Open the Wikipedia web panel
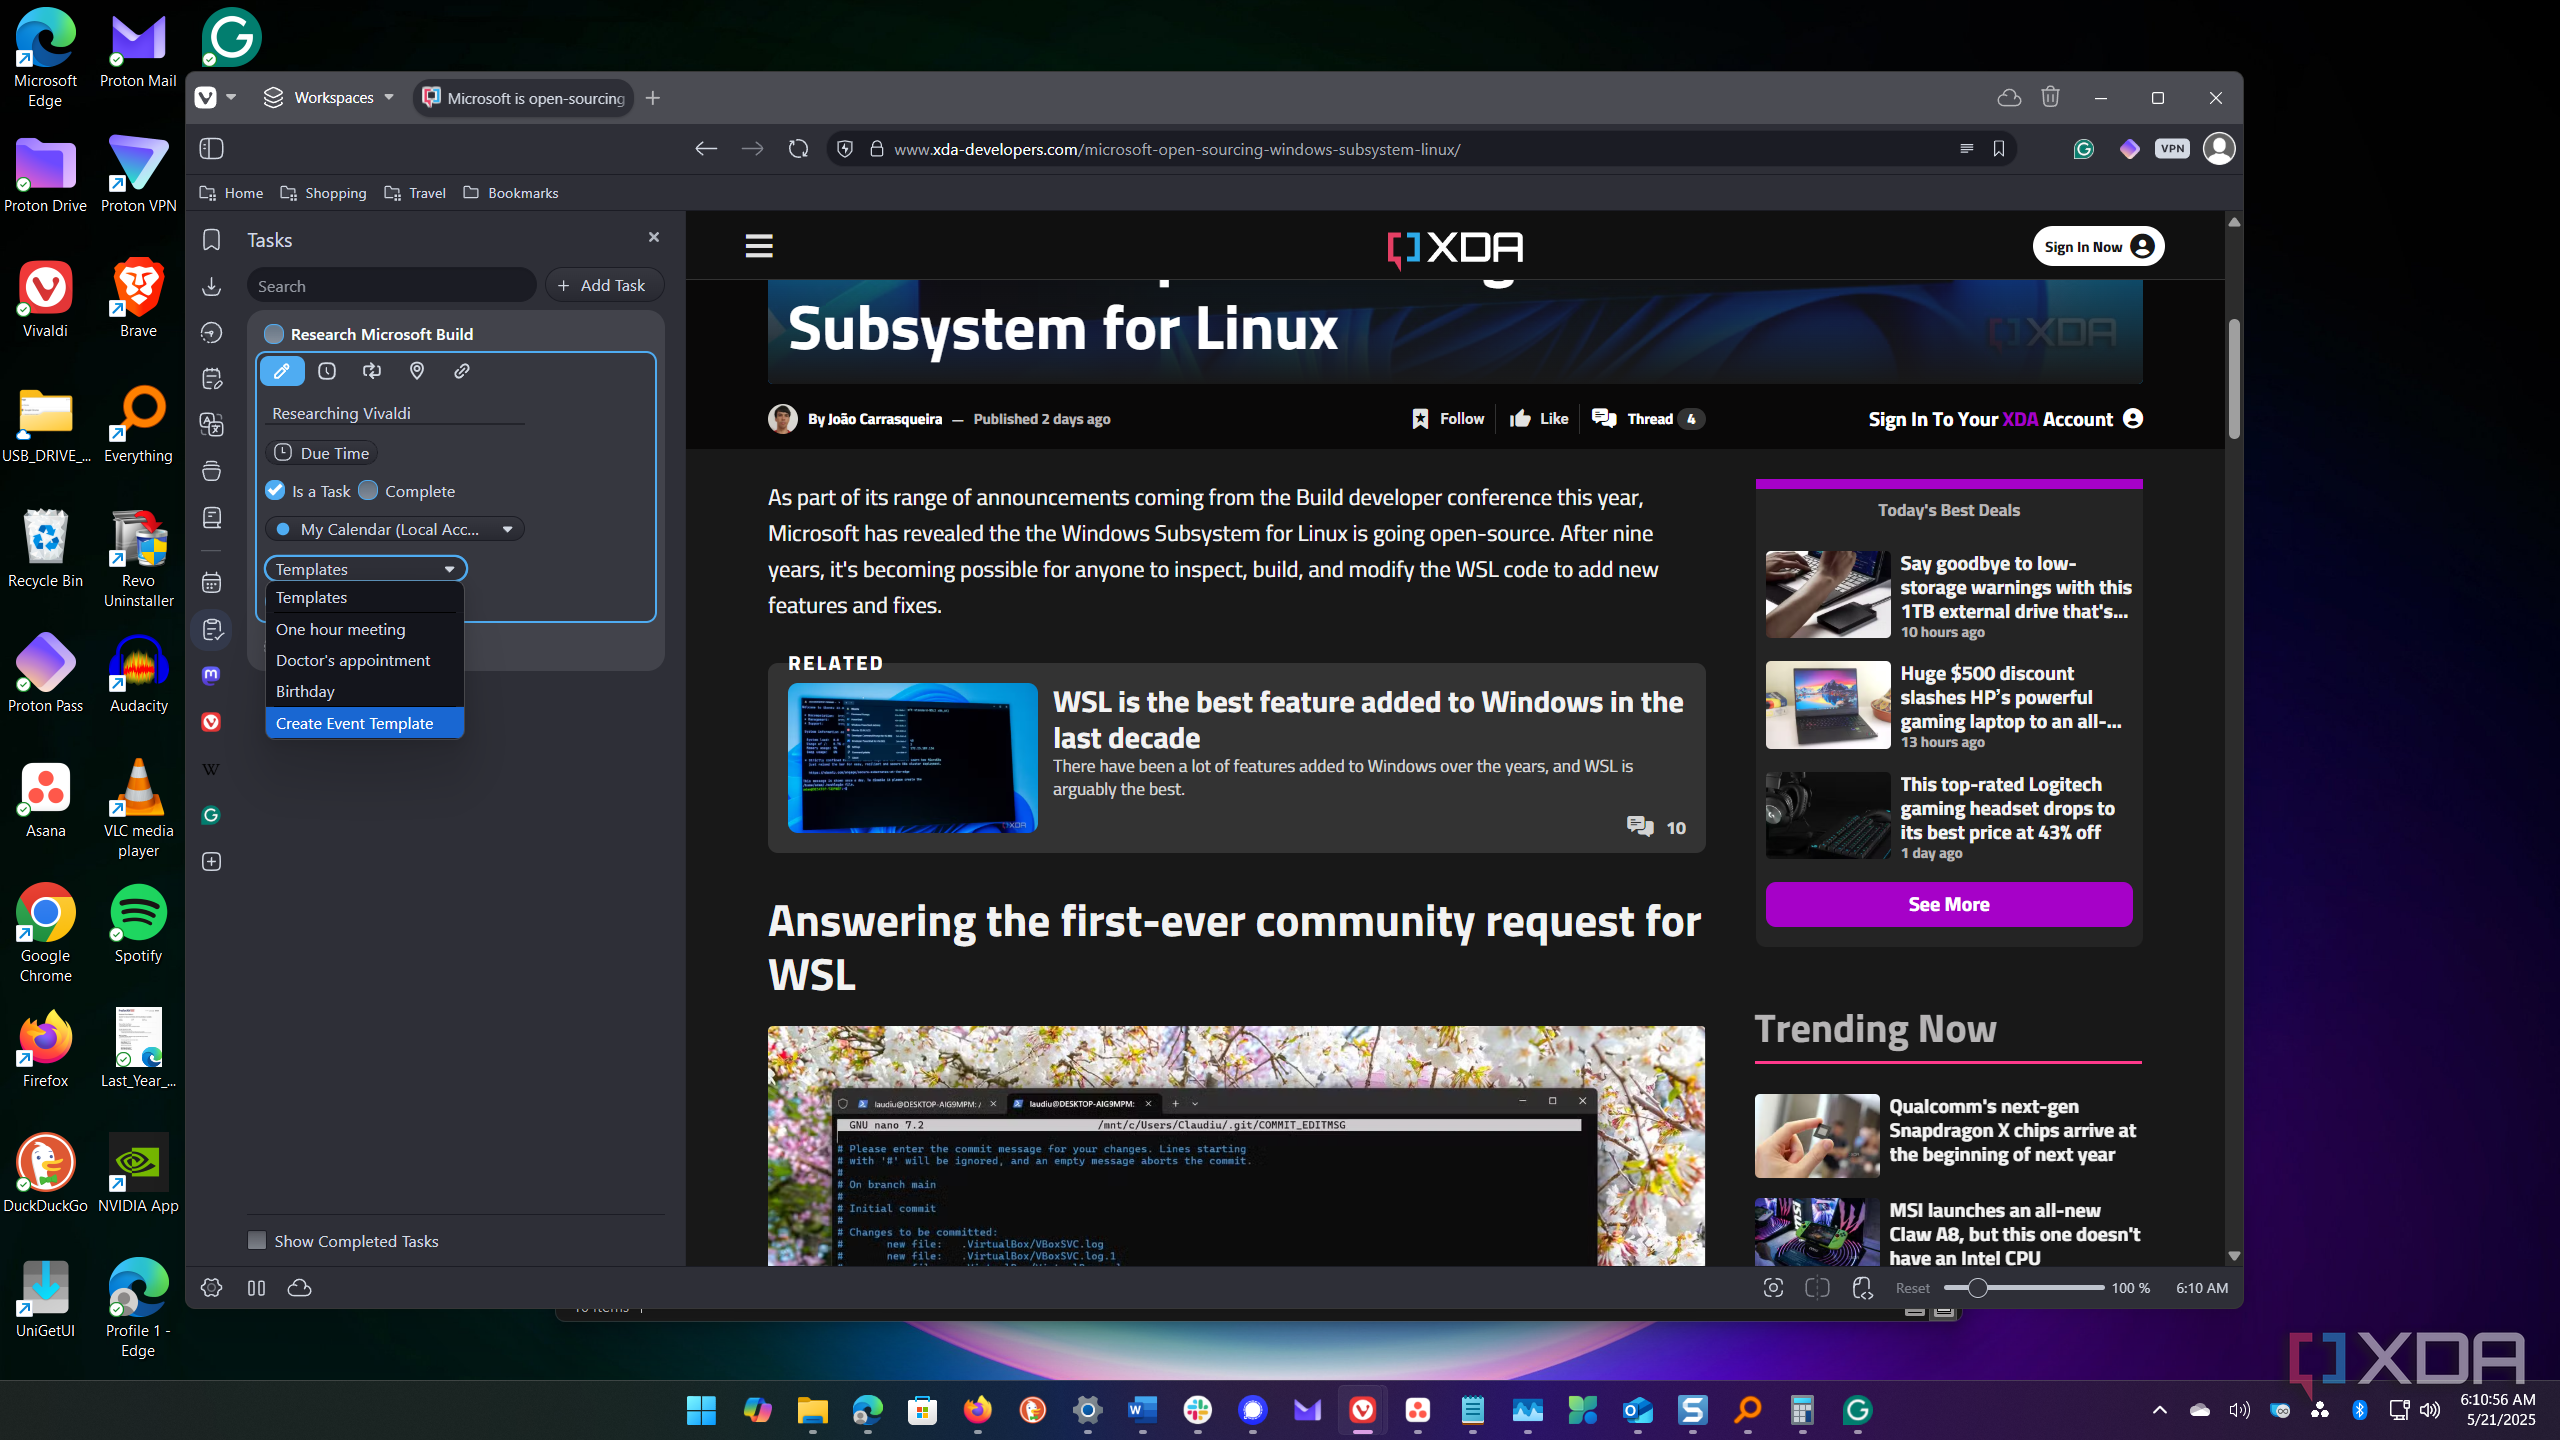This screenshot has height=1440, width=2560. [211, 769]
